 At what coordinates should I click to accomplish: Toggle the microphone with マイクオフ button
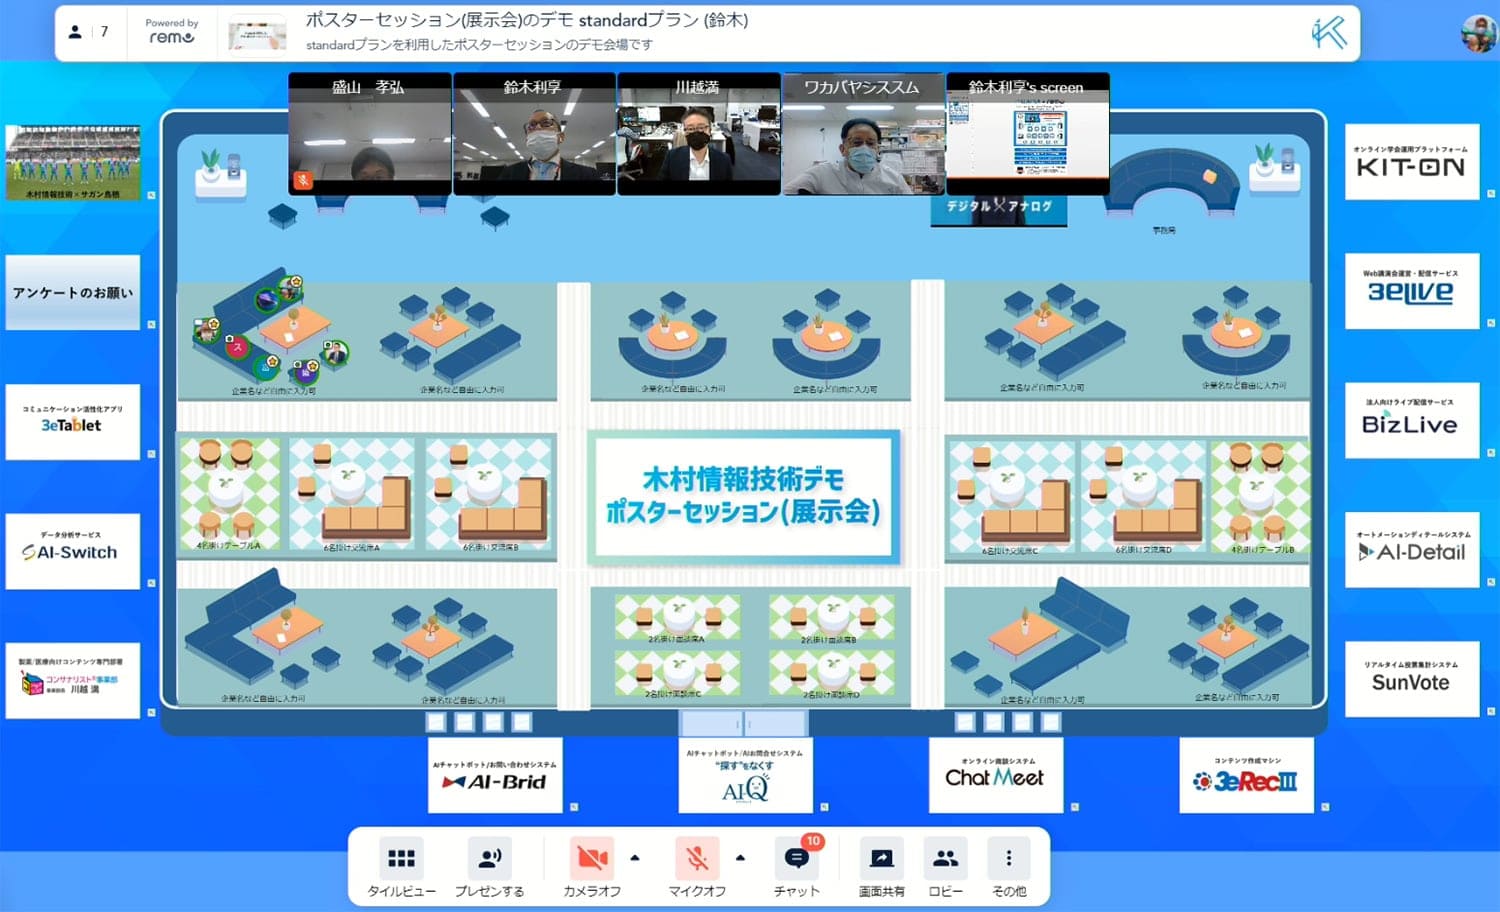pyautogui.click(x=697, y=868)
